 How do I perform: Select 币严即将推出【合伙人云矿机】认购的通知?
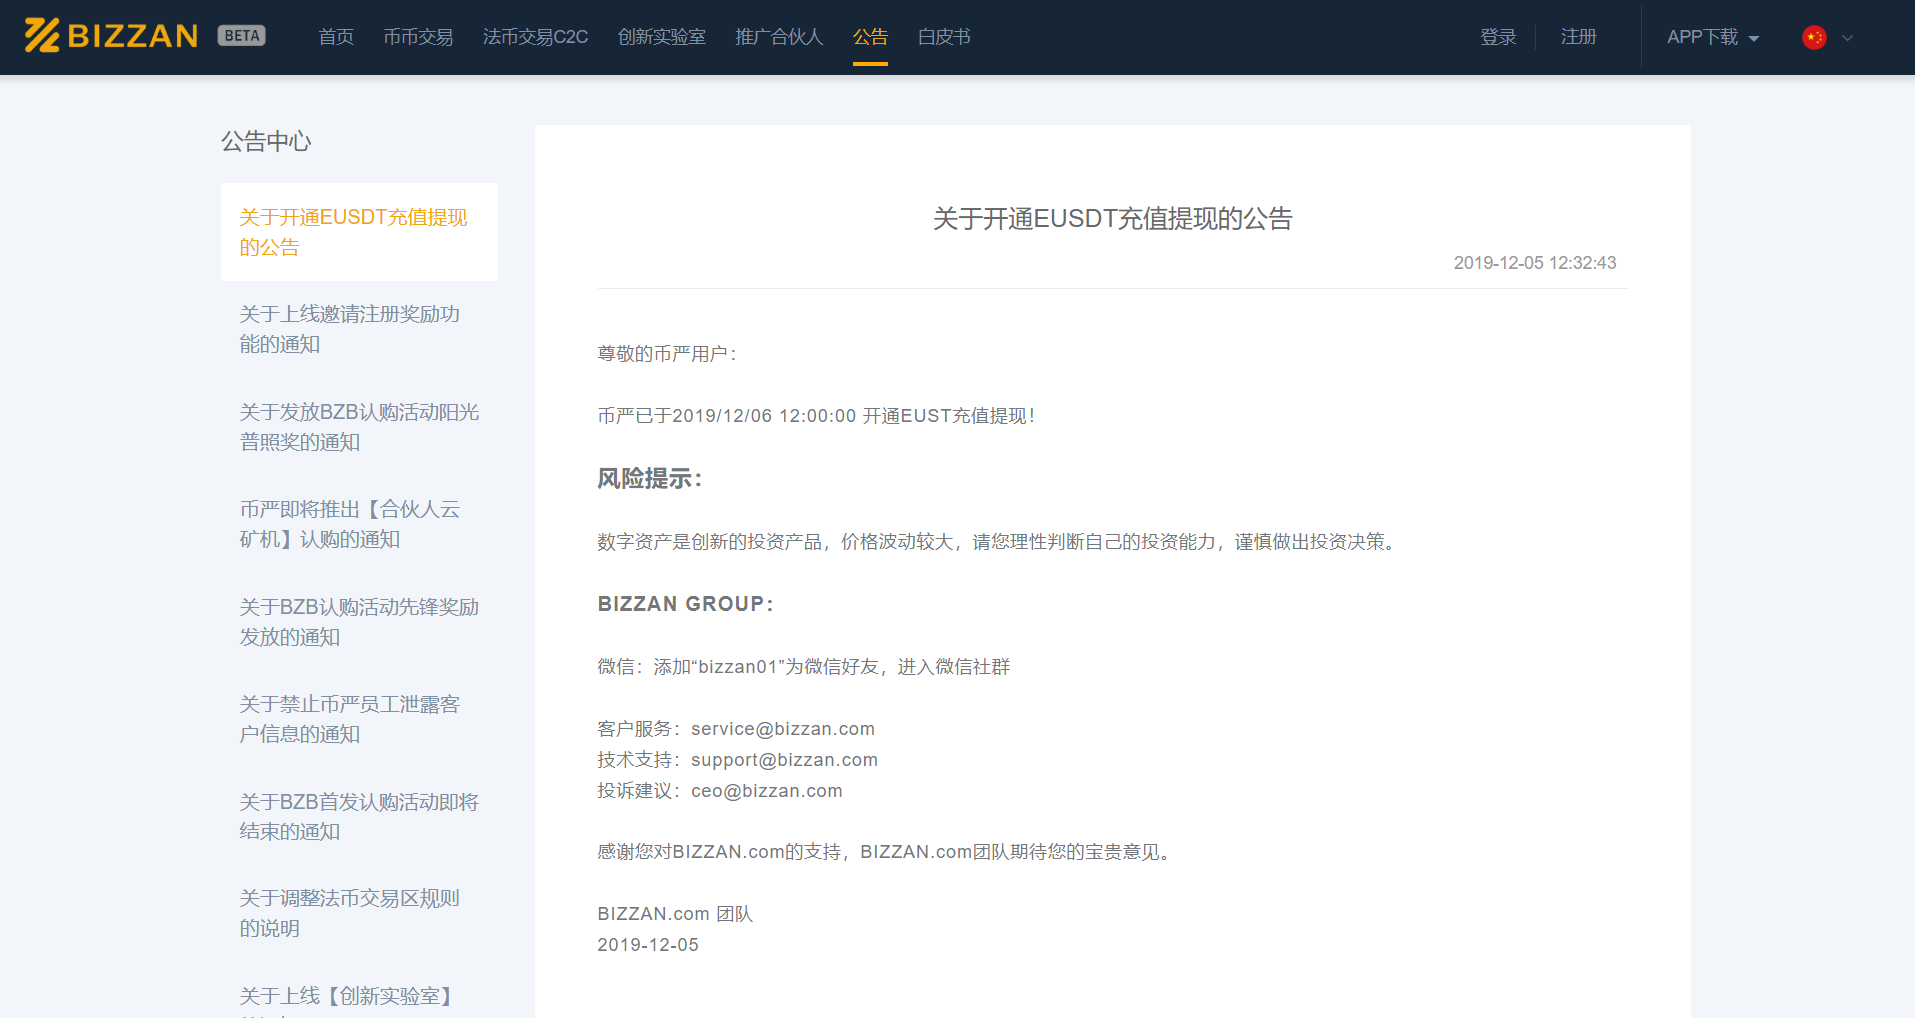tap(350, 523)
